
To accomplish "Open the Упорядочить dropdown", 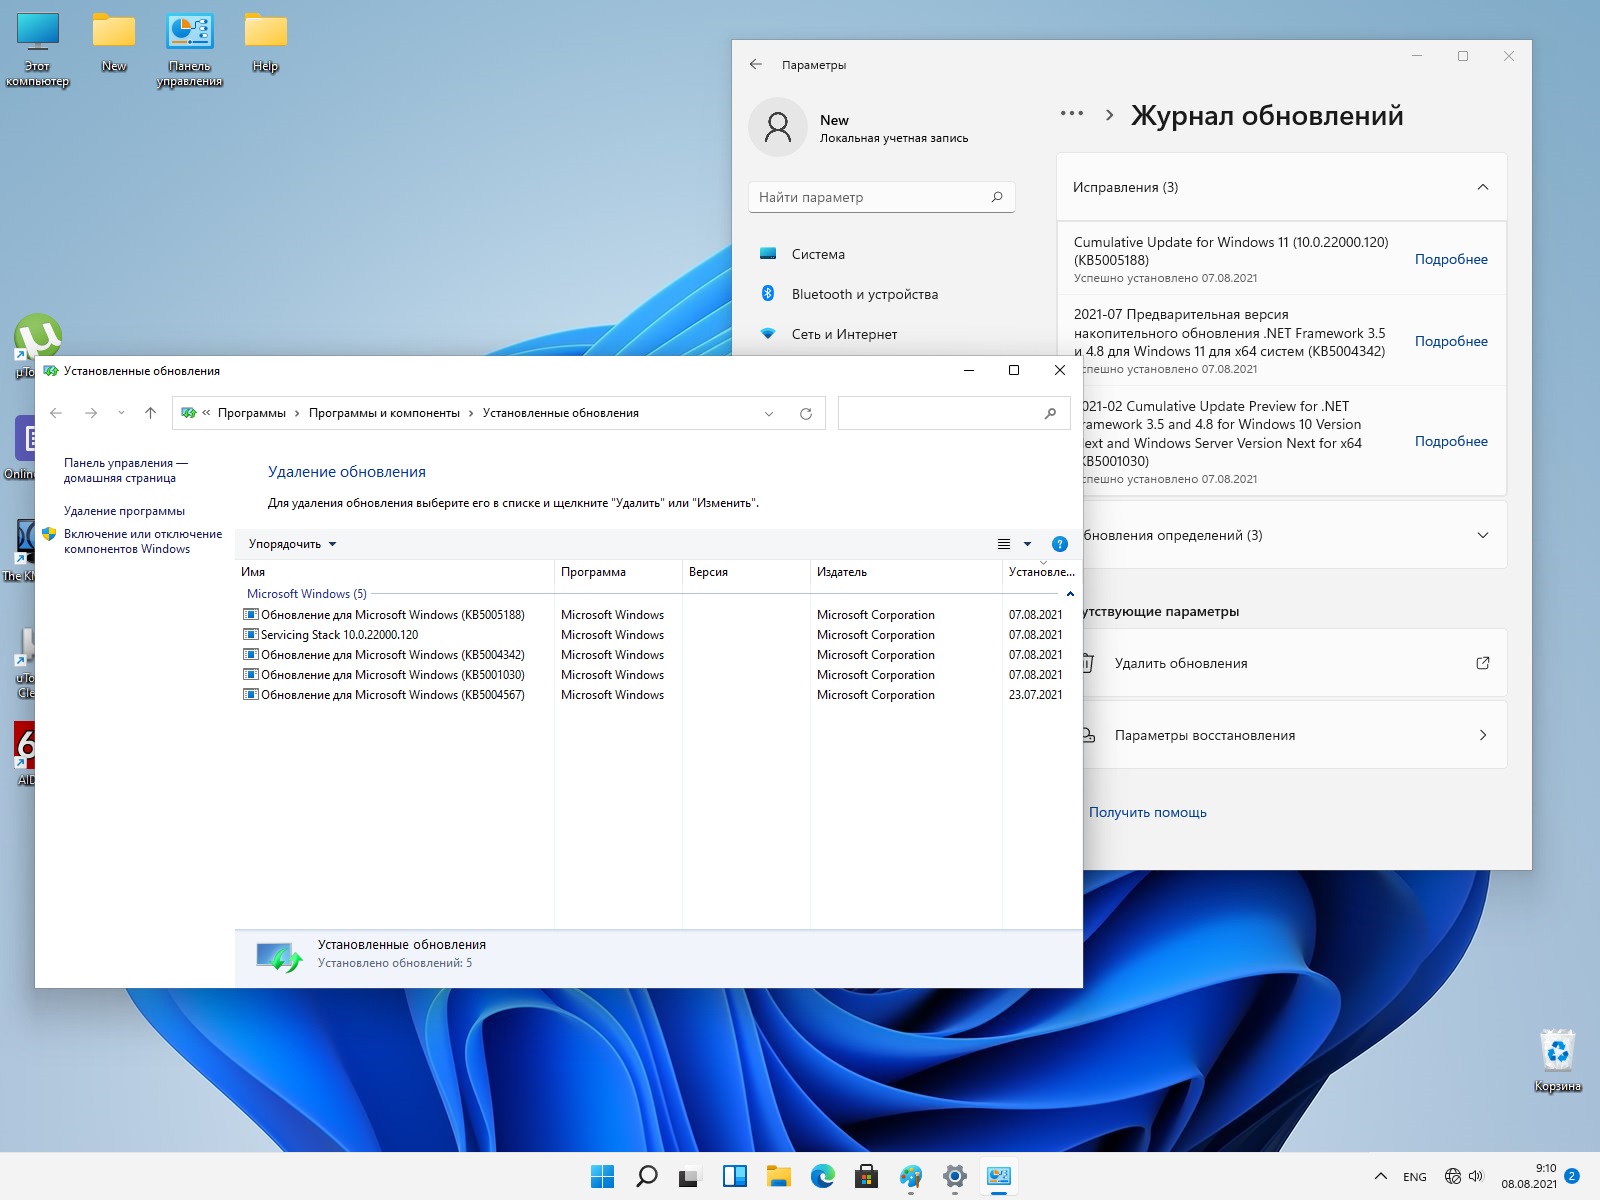I will click(x=292, y=544).
